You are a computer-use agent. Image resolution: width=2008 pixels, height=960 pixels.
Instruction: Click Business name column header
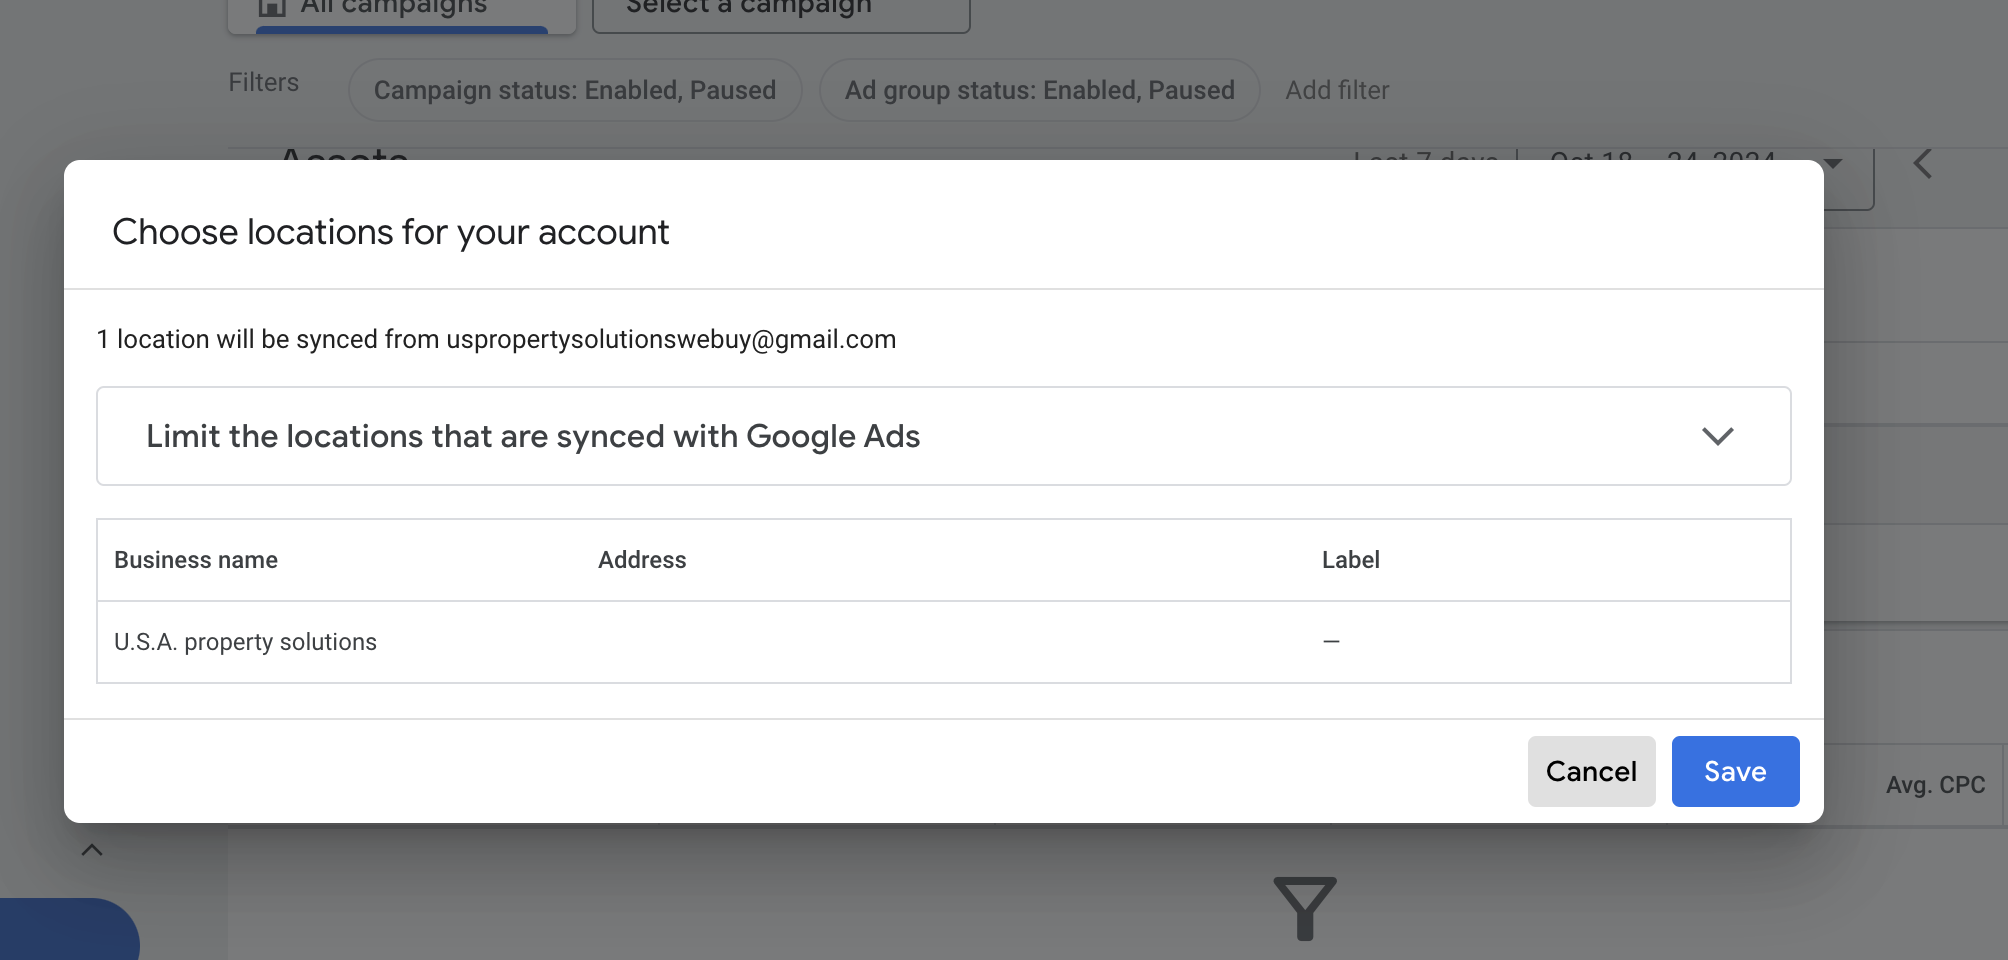coord(196,560)
